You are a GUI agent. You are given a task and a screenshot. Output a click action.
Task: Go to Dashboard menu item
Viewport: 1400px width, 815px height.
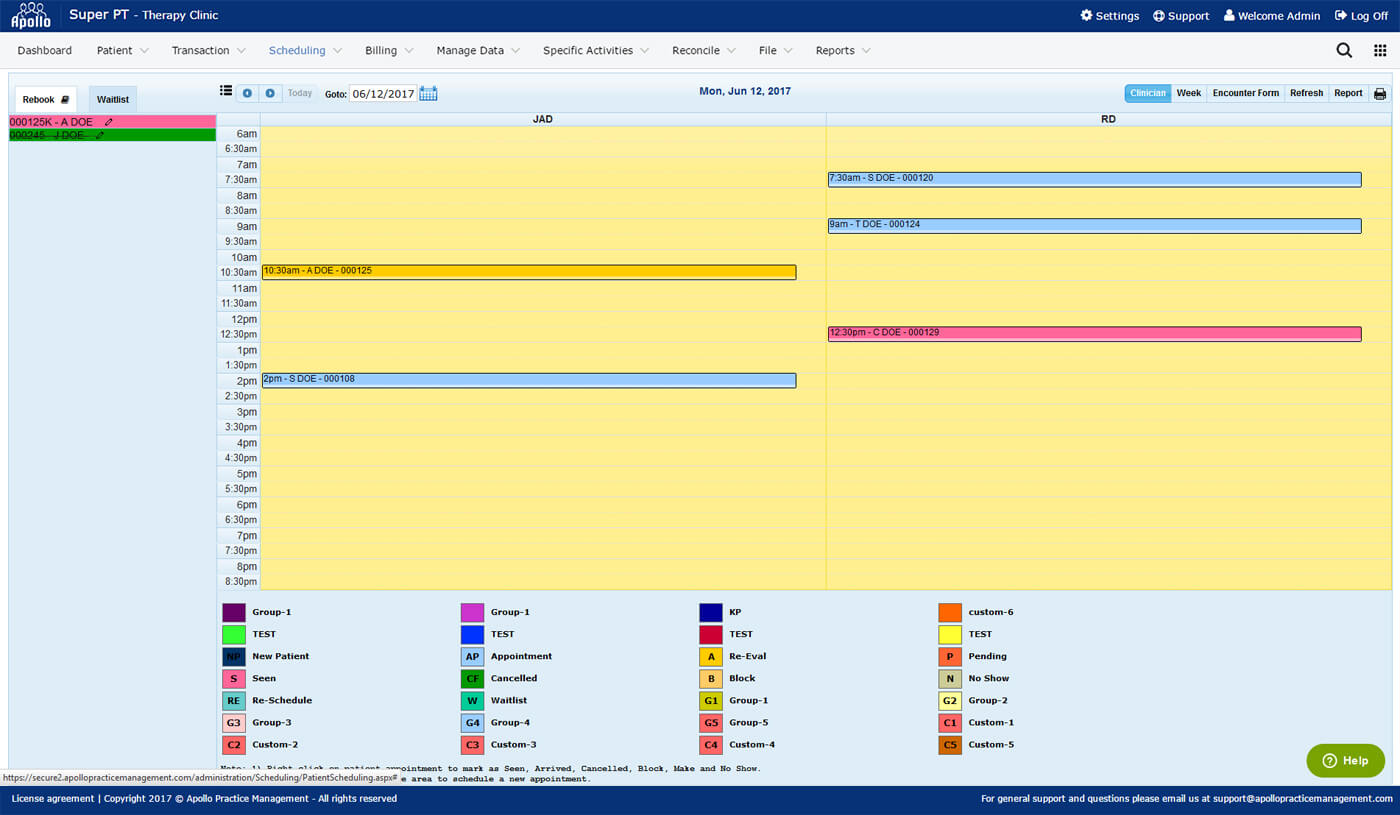45,51
